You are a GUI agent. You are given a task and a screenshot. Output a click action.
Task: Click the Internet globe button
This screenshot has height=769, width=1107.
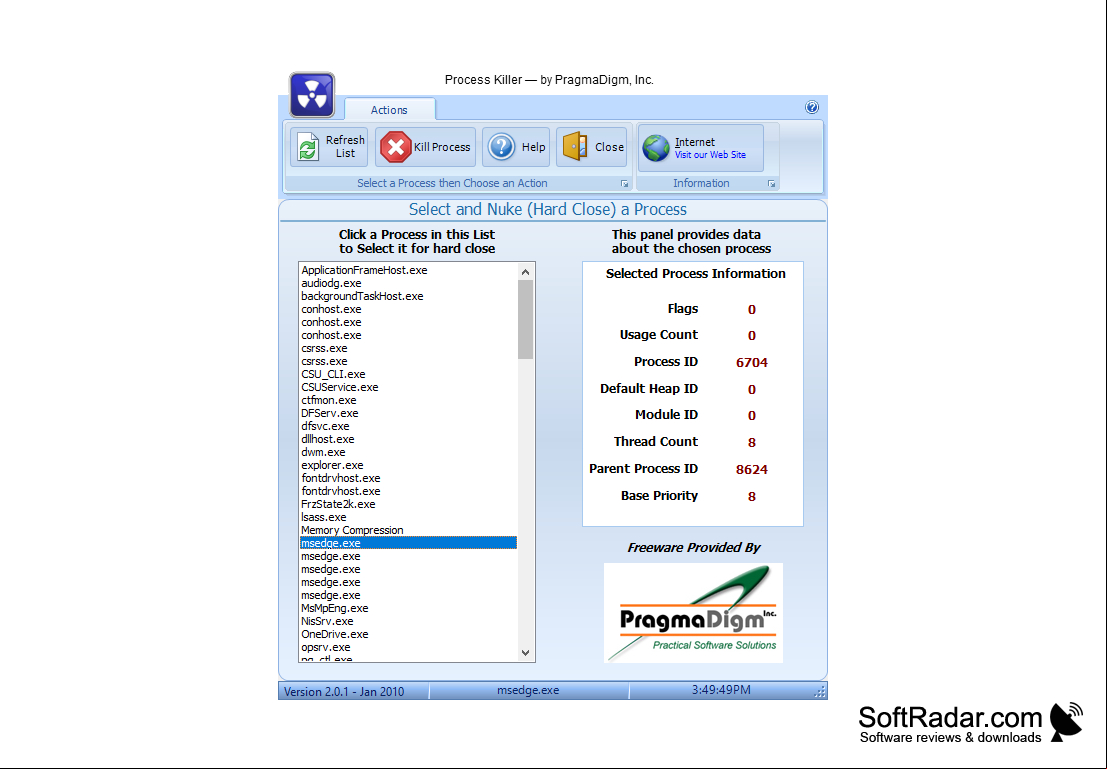700,148
